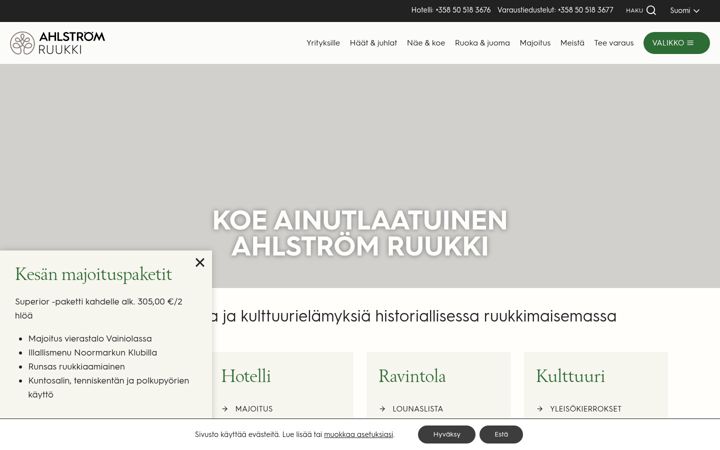The height and width of the screenshot is (450, 720).
Task: Open the Hotelli card heading
Action: 246,376
